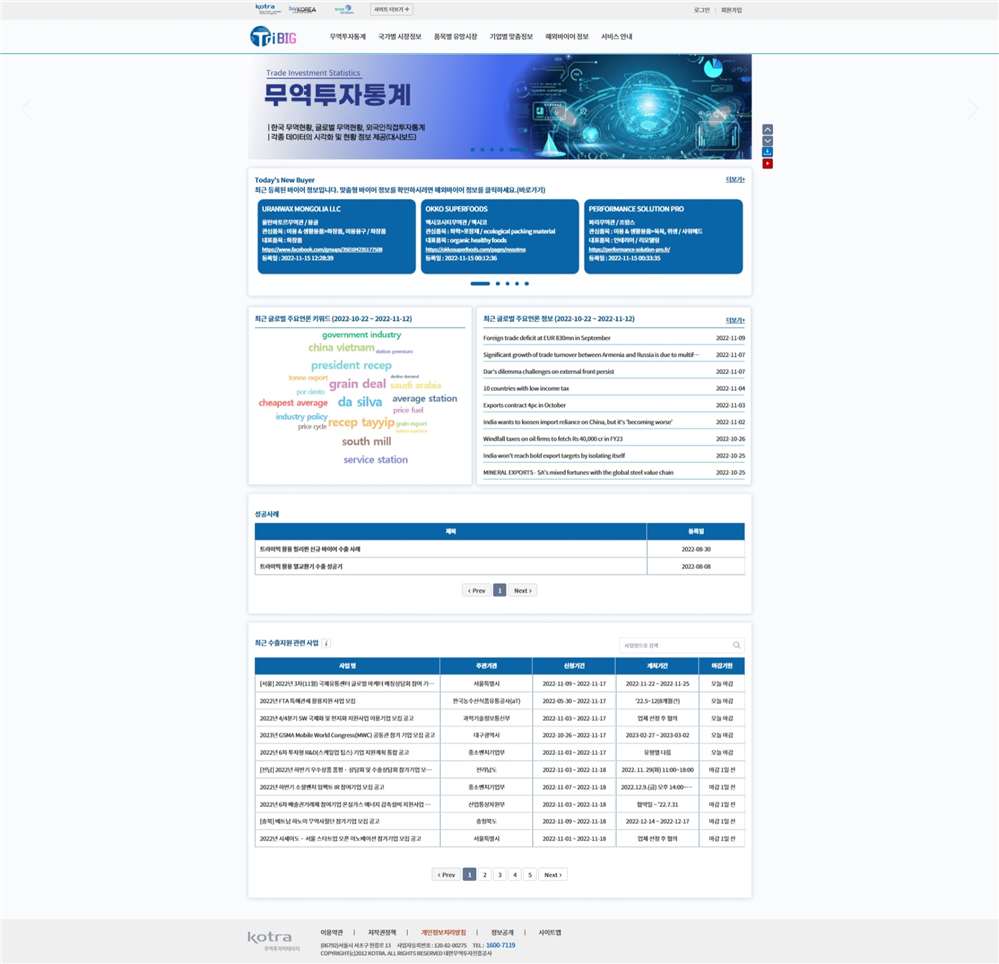This screenshot has width=999, height=964.
Task: Click Next in the 성공사례 pagination
Action: tap(523, 591)
